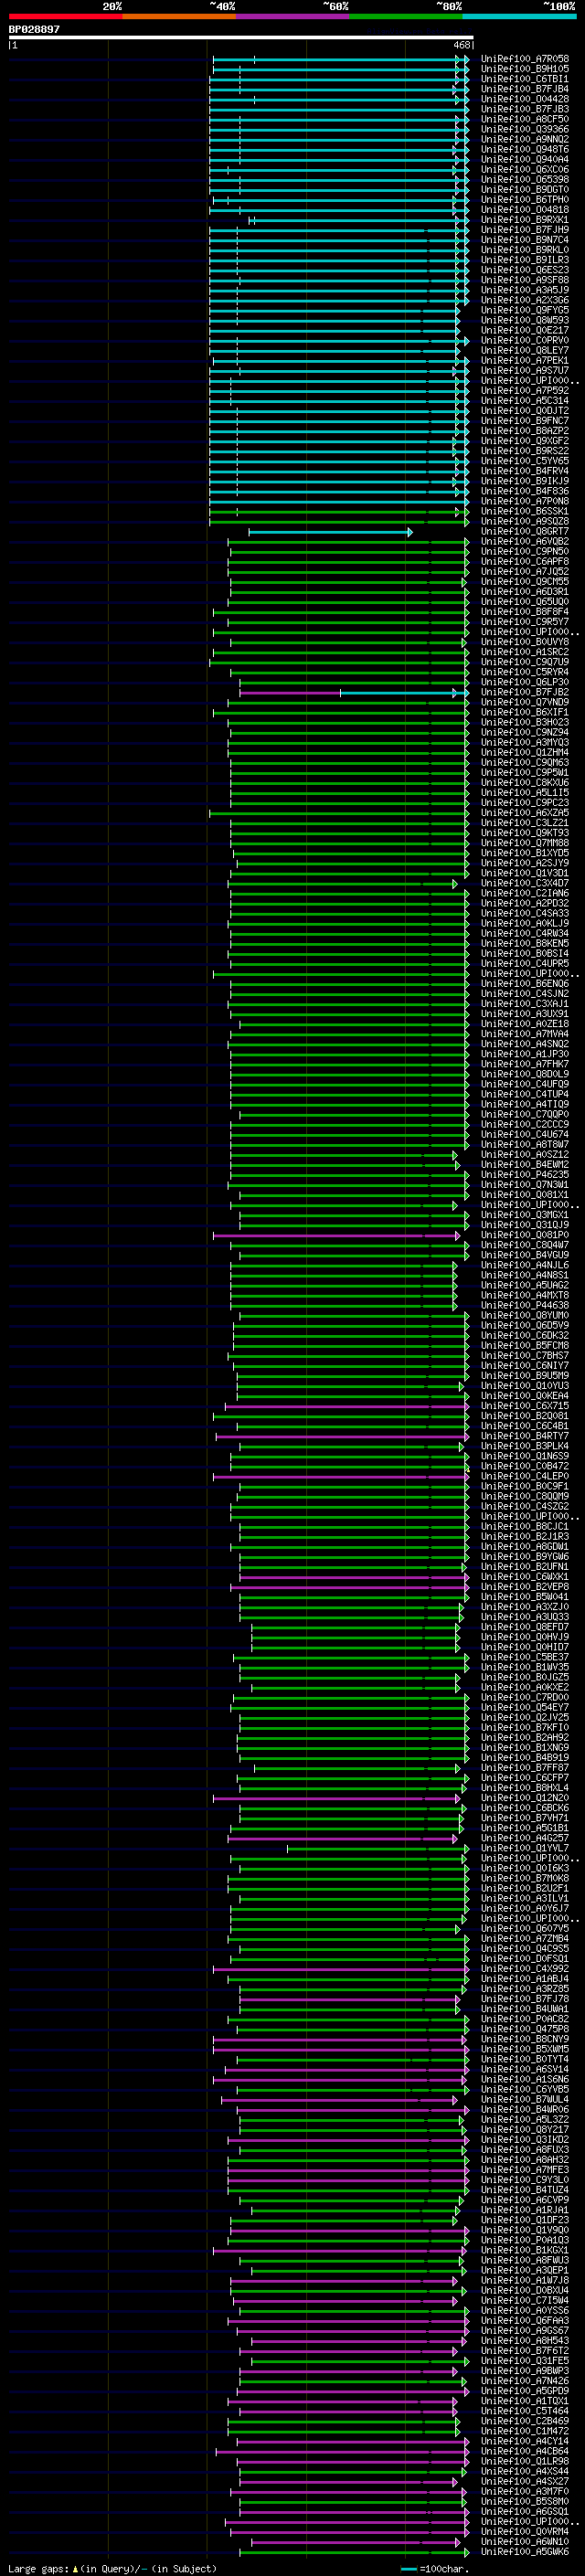Select the UniRef100_A2X3G6 label
Screen dimensions: 585x2576
(524, 300)
